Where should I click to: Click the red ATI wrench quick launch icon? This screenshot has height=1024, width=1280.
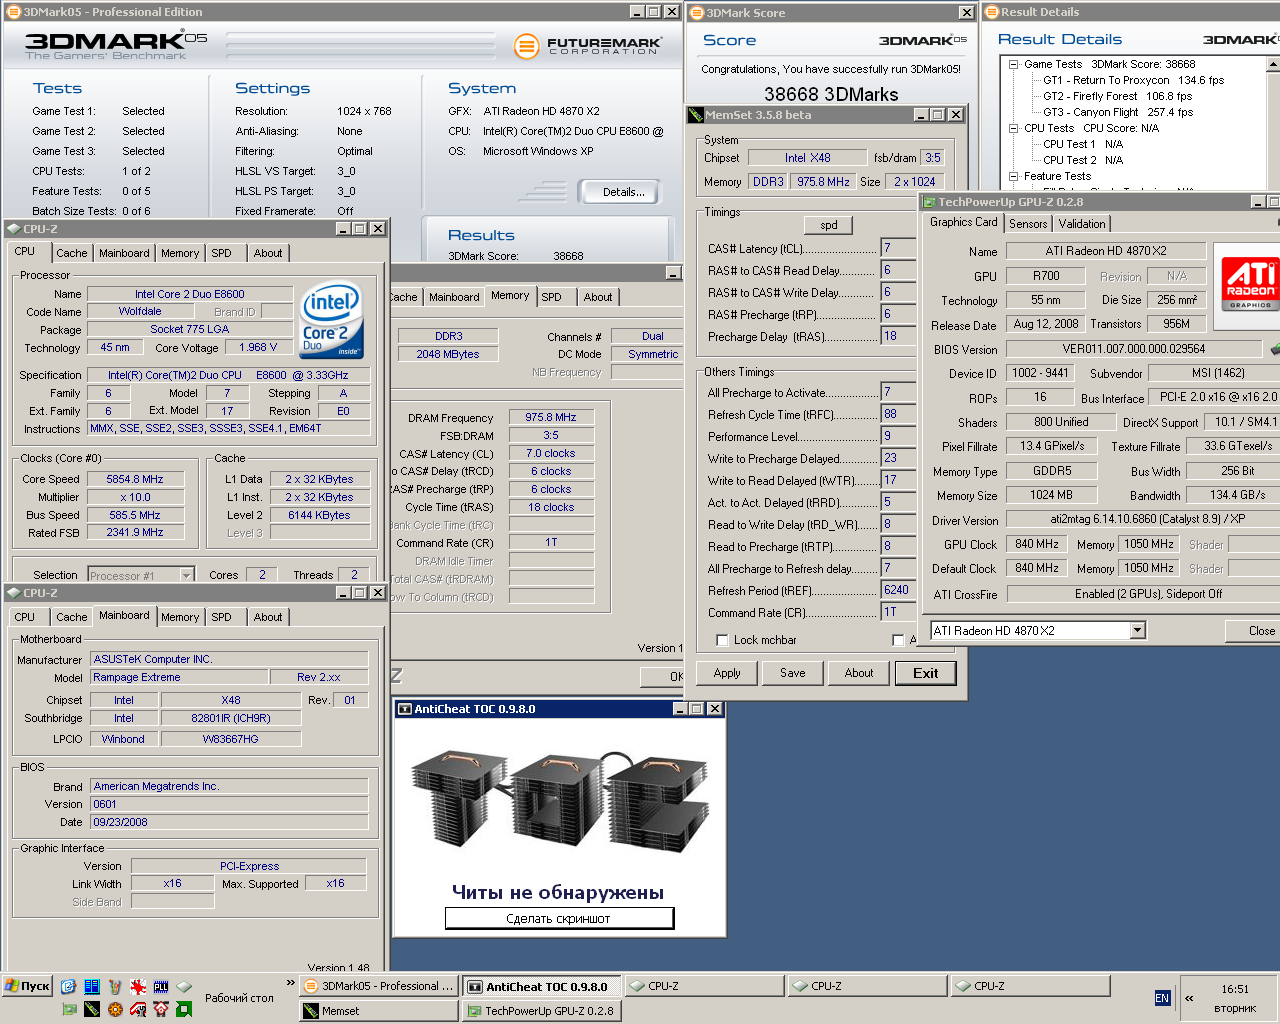(x=138, y=1009)
